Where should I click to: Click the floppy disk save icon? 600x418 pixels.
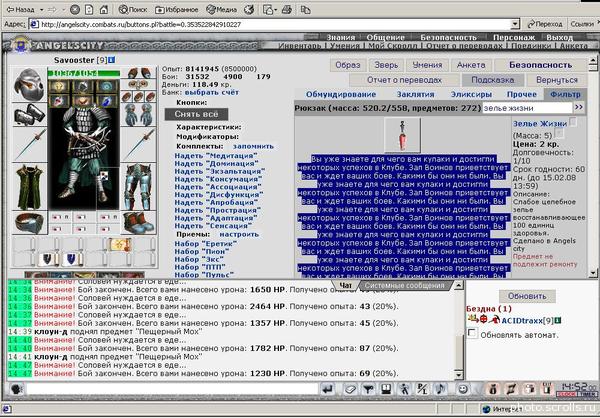386,390
